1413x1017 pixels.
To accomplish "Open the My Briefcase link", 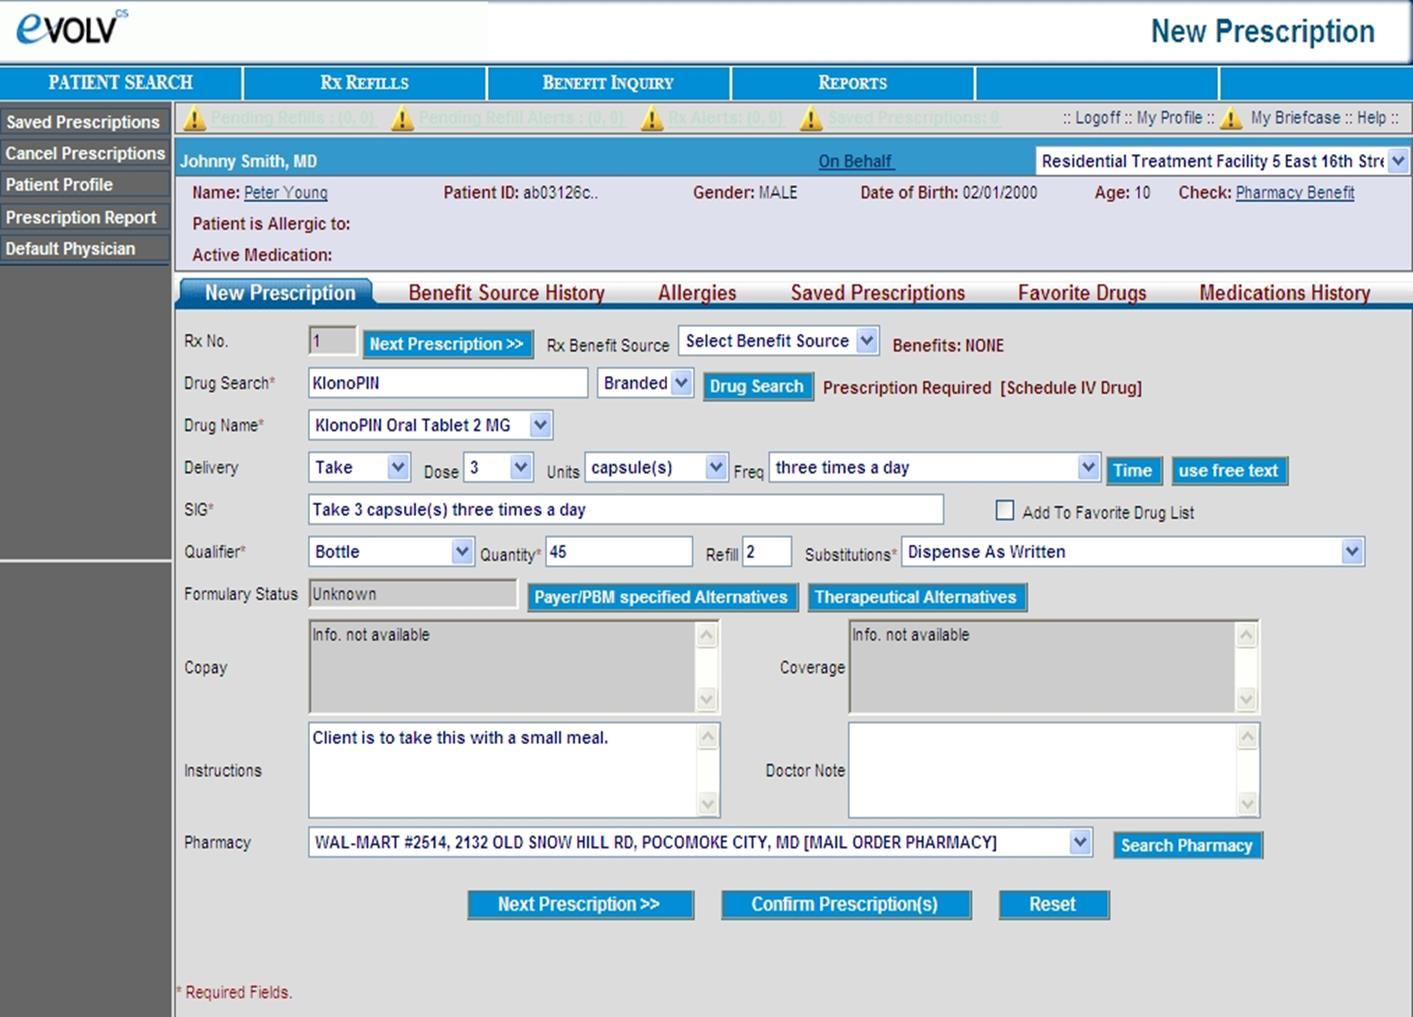I will click(1296, 118).
